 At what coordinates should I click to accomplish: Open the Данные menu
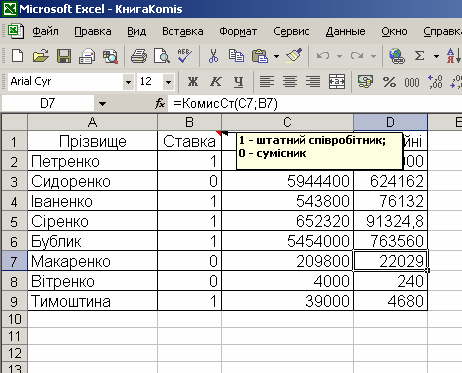point(345,31)
